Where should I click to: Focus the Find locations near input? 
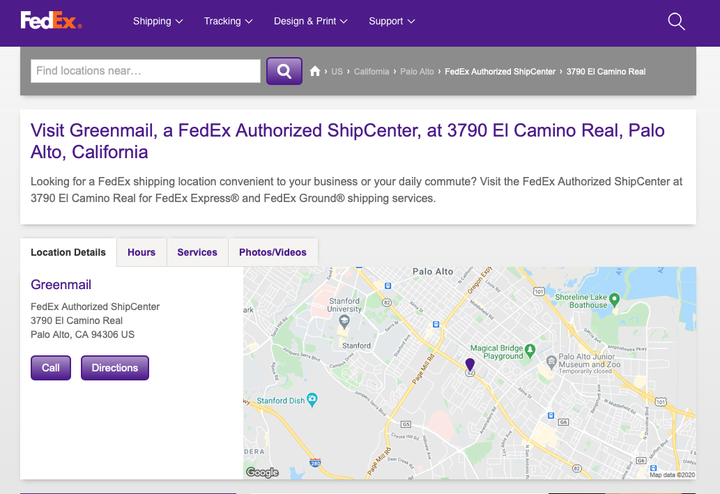point(146,71)
